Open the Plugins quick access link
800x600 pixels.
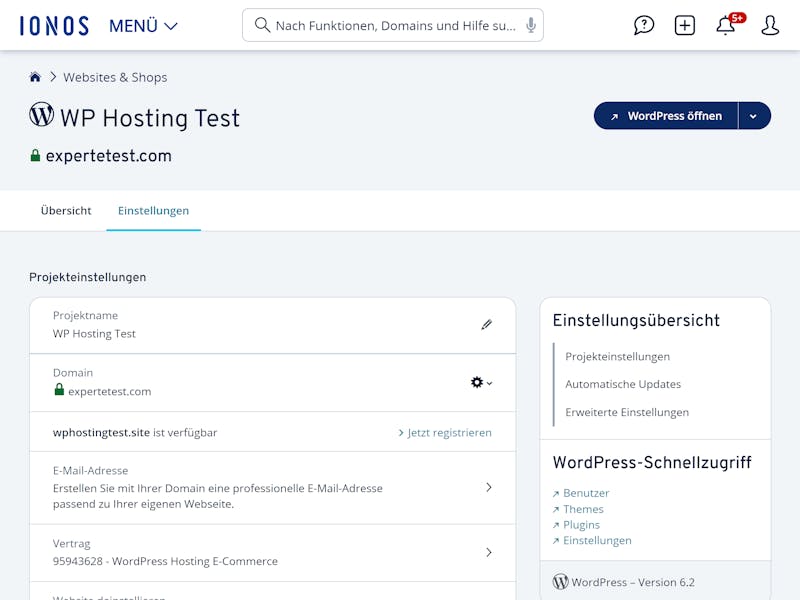pos(581,525)
